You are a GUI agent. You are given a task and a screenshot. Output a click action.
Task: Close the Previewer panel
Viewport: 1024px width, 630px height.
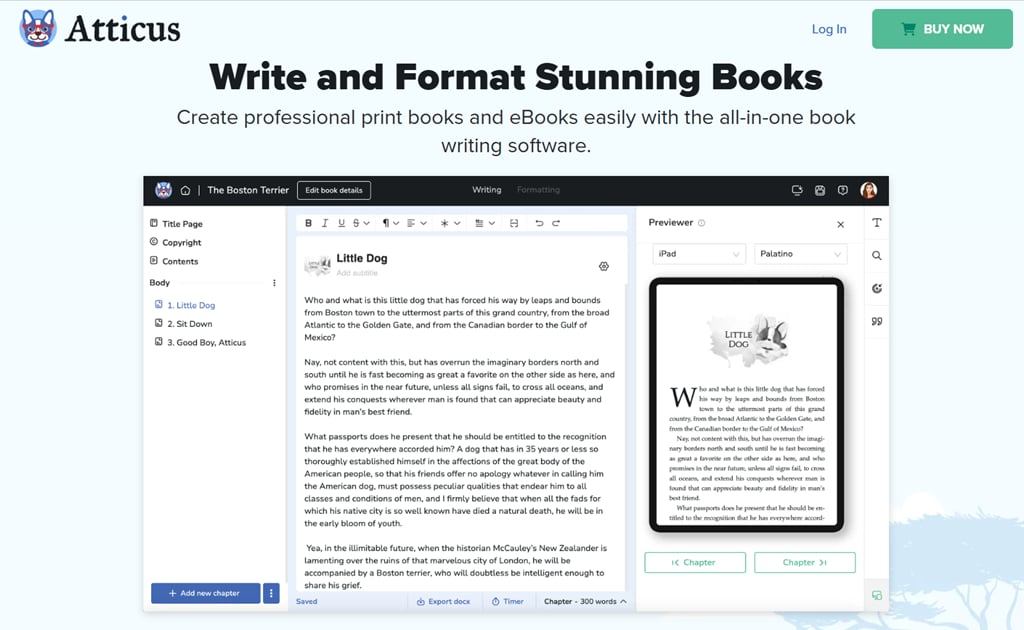click(840, 225)
